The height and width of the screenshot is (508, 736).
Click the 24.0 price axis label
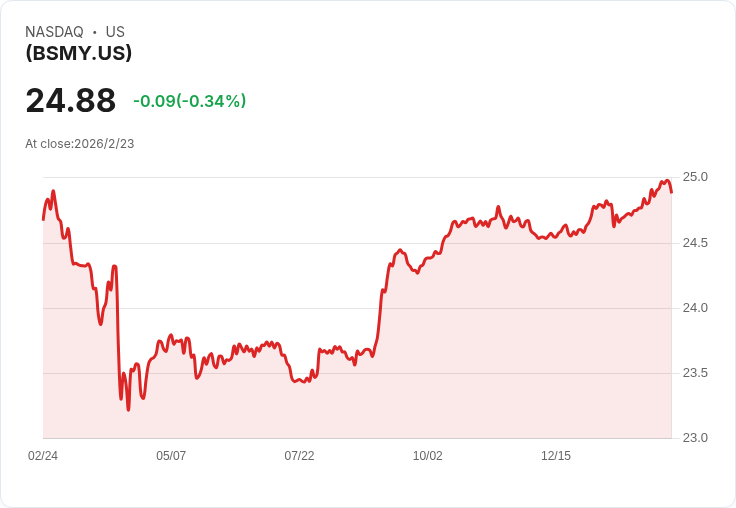[695, 308]
